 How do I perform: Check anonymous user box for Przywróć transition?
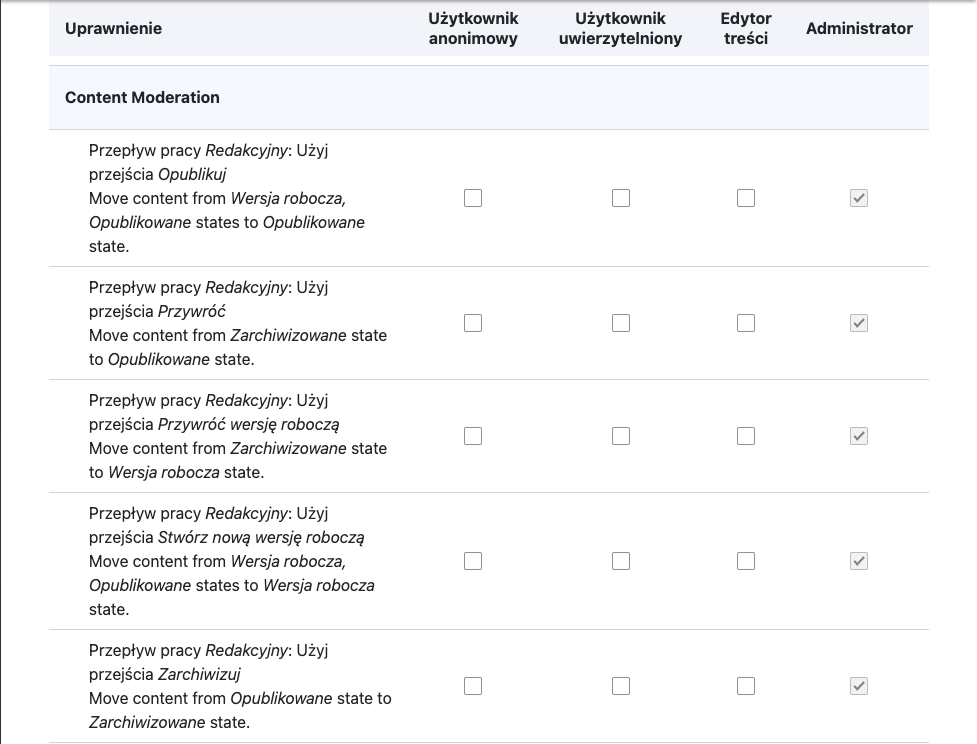pos(473,323)
